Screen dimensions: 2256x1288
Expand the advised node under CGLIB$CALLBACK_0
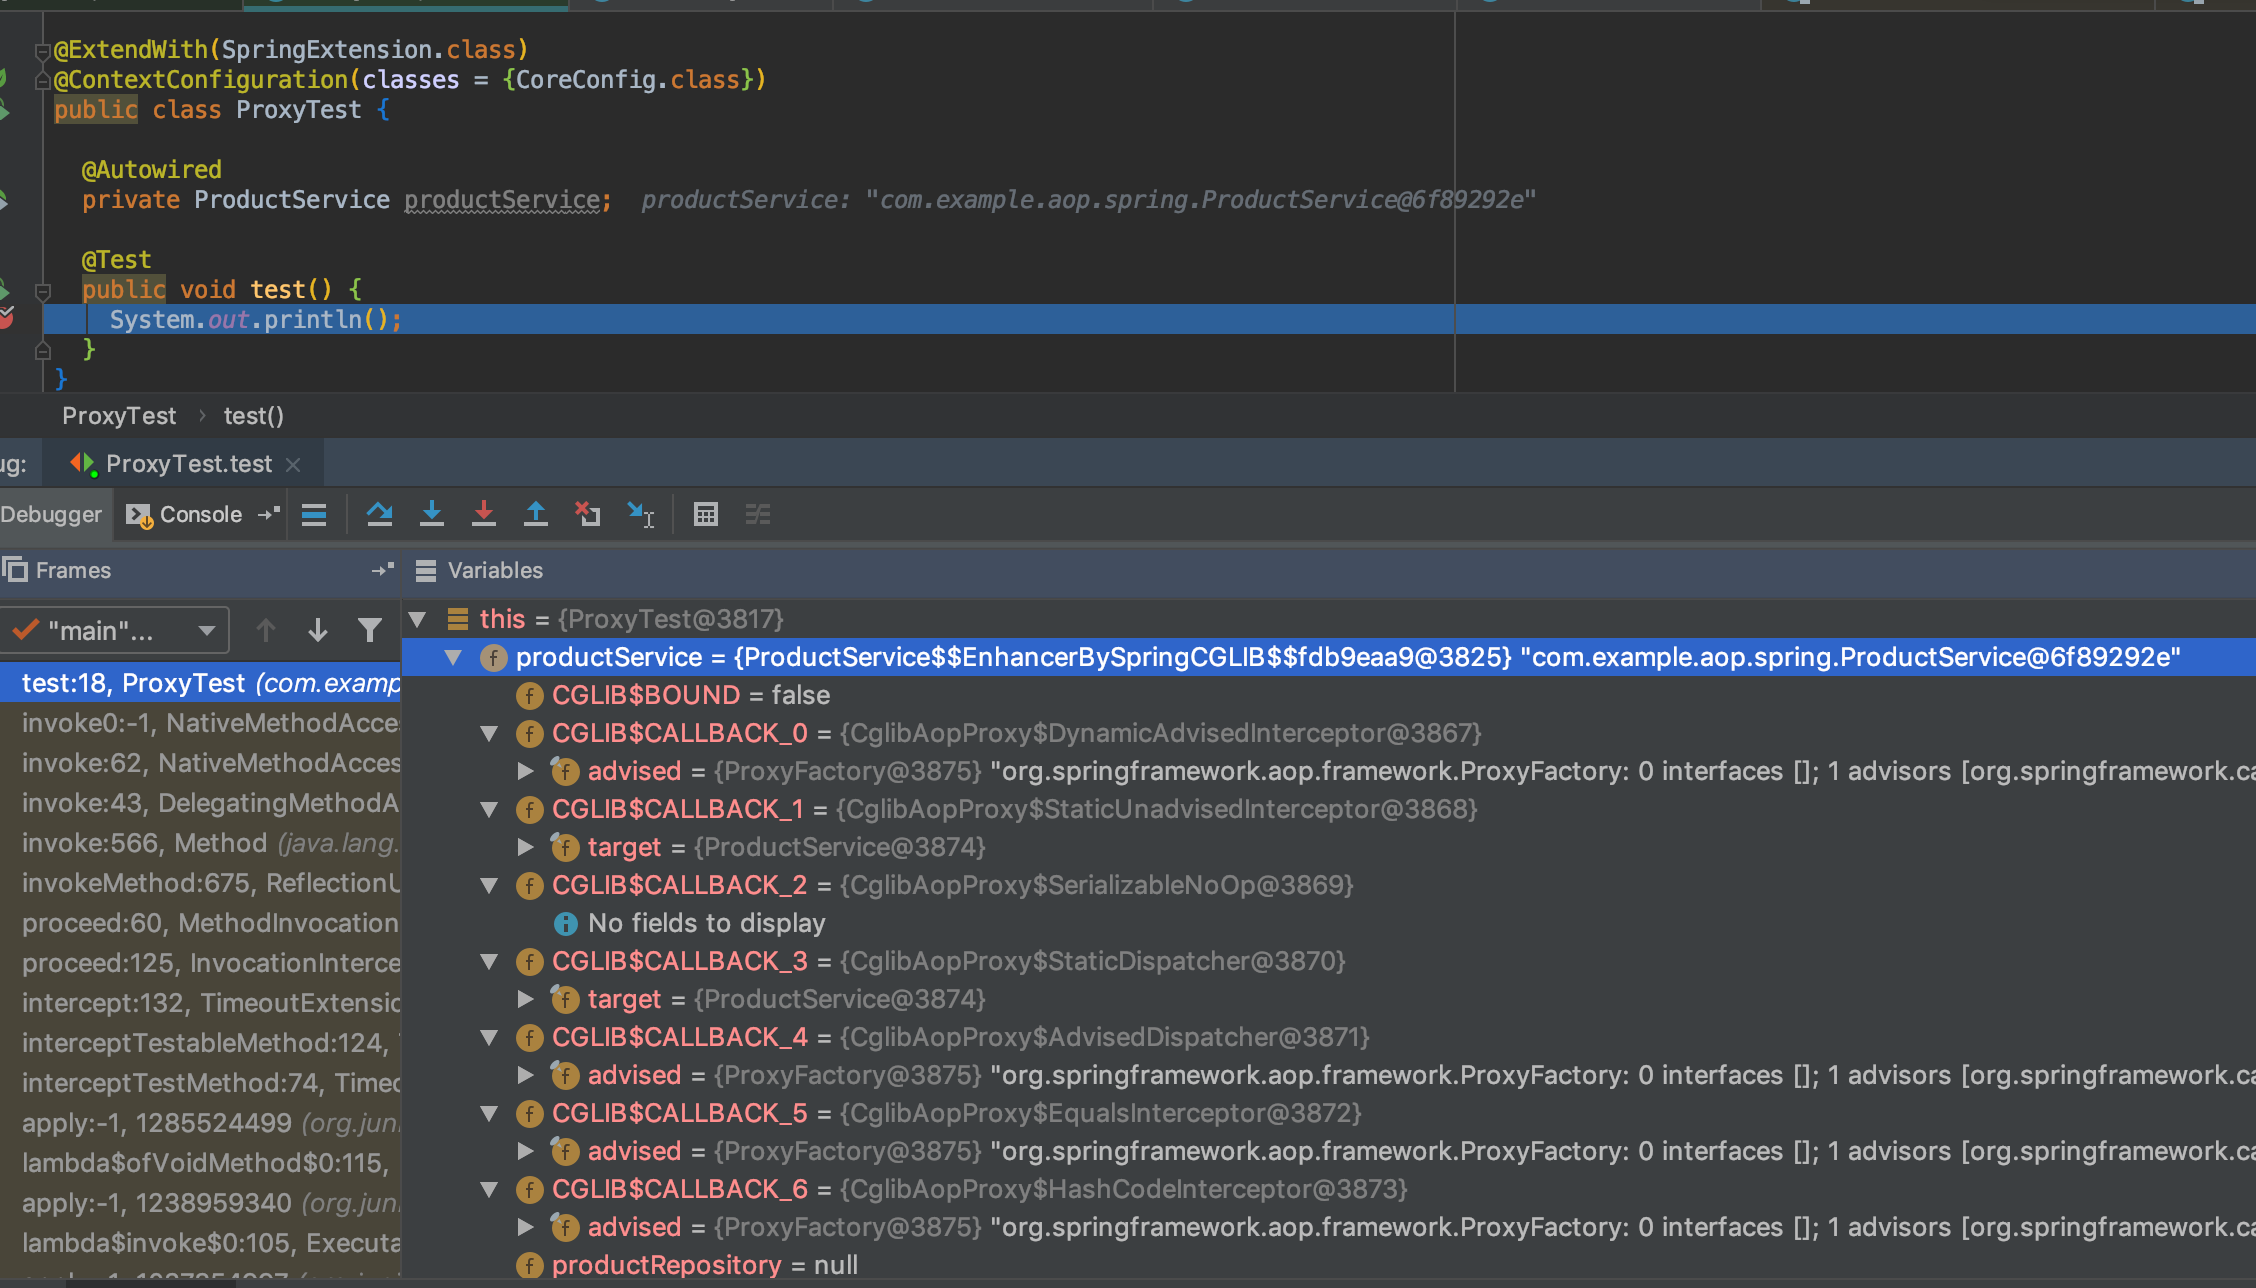[x=525, y=770]
